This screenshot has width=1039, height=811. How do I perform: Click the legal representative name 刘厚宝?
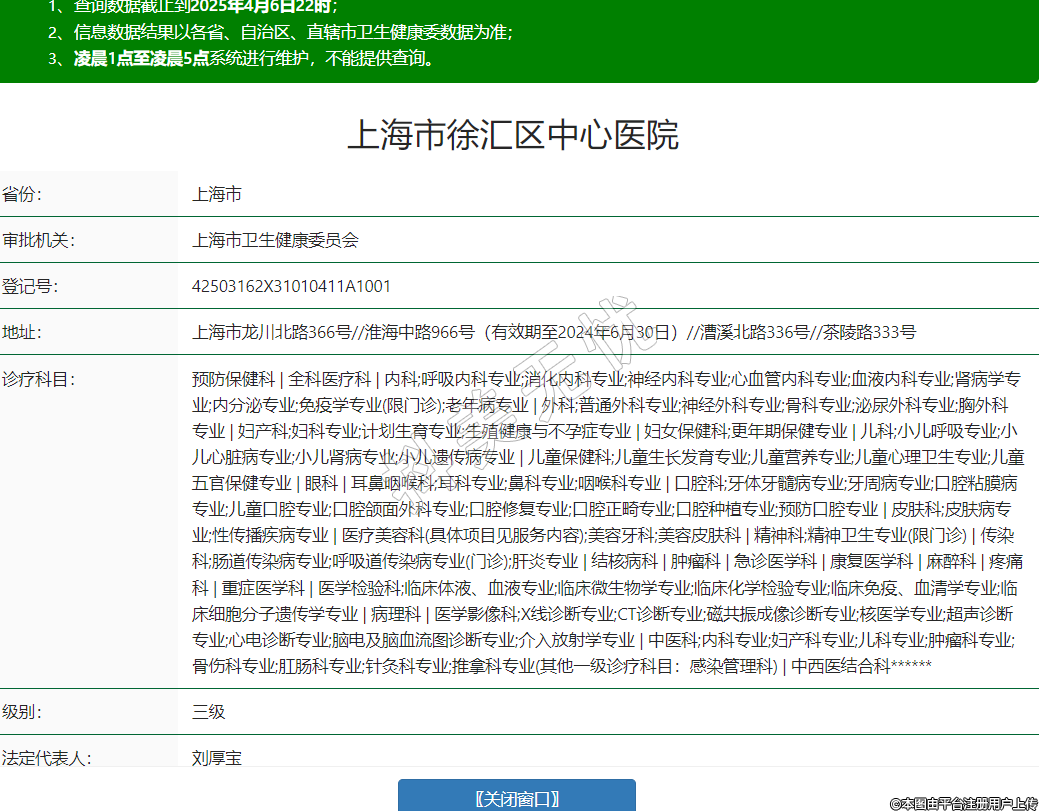(217, 758)
